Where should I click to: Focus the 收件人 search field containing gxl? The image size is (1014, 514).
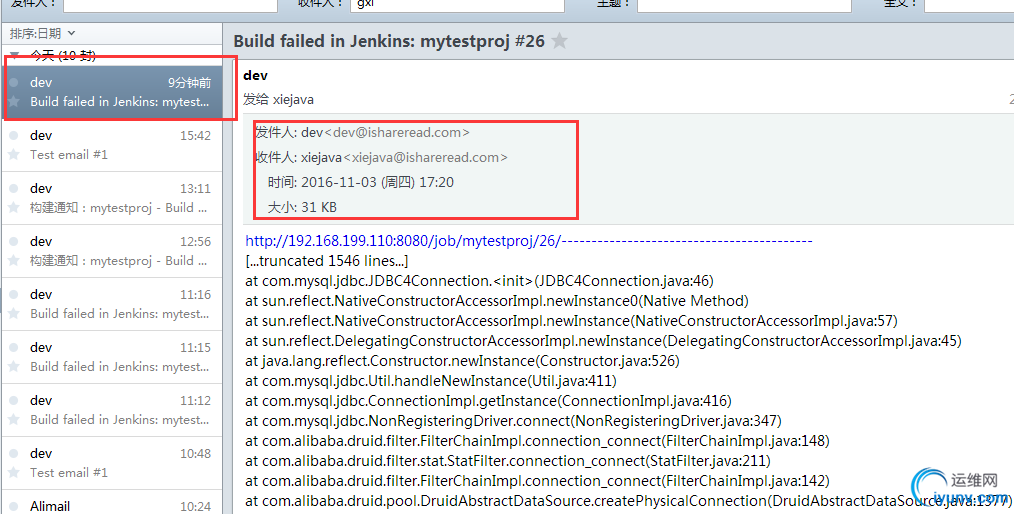click(x=457, y=4)
